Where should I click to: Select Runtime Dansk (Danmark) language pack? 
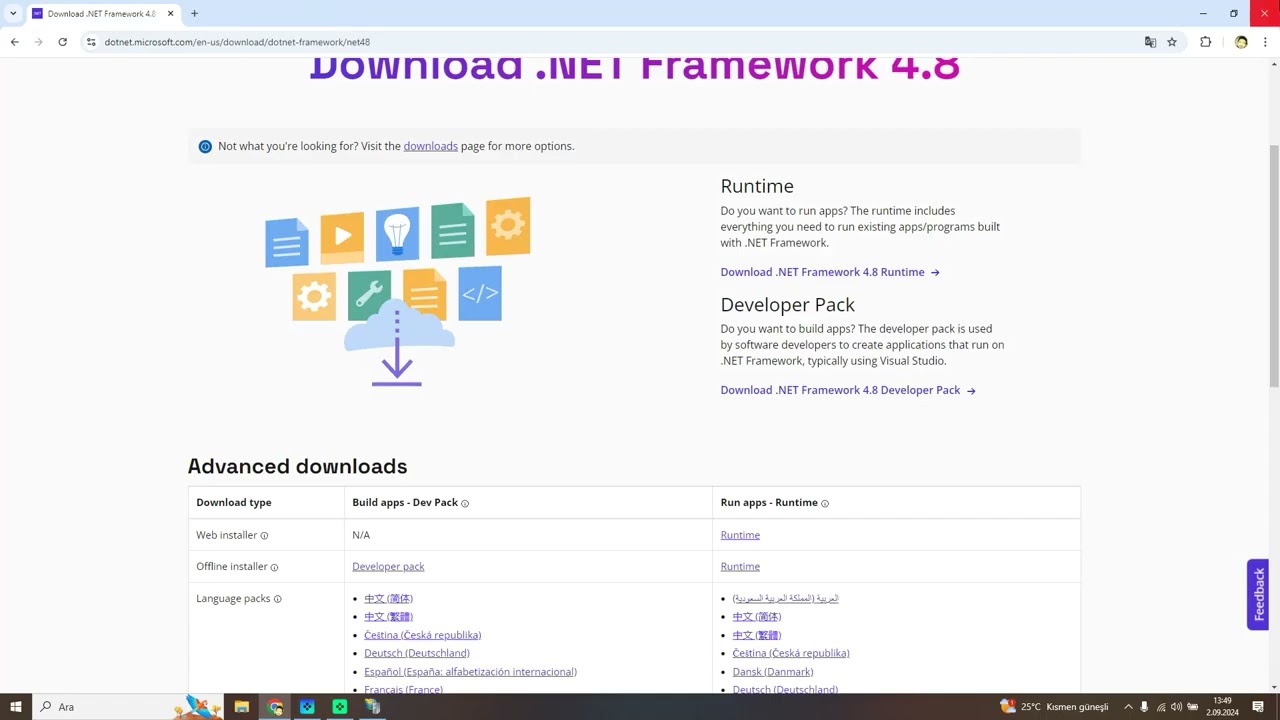772,671
